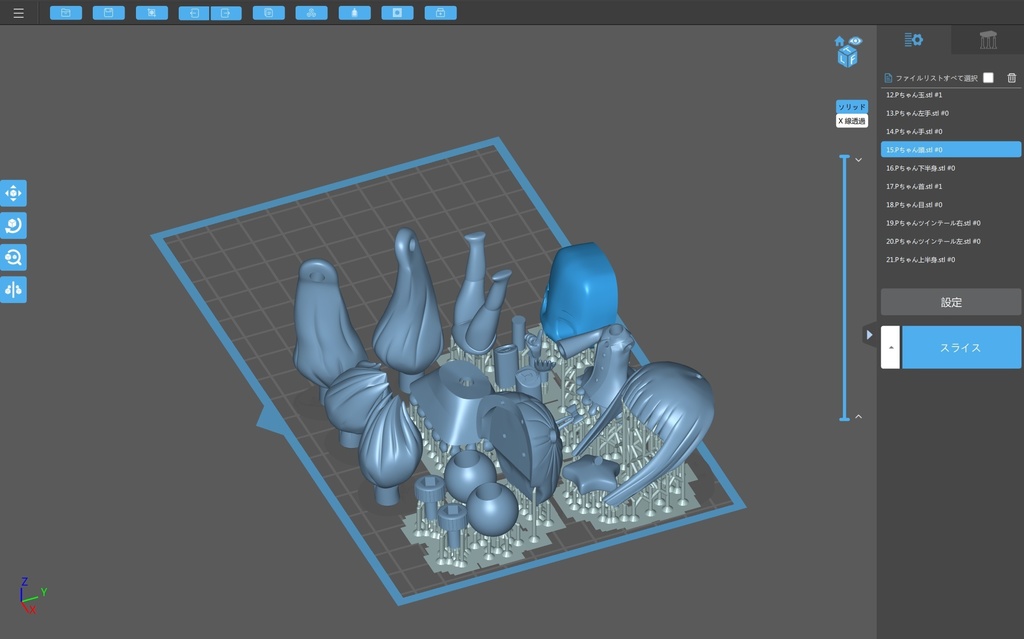The width and height of the screenshot is (1024, 639).
Task: Click the copy model toolbar icon
Action: click(x=268, y=13)
